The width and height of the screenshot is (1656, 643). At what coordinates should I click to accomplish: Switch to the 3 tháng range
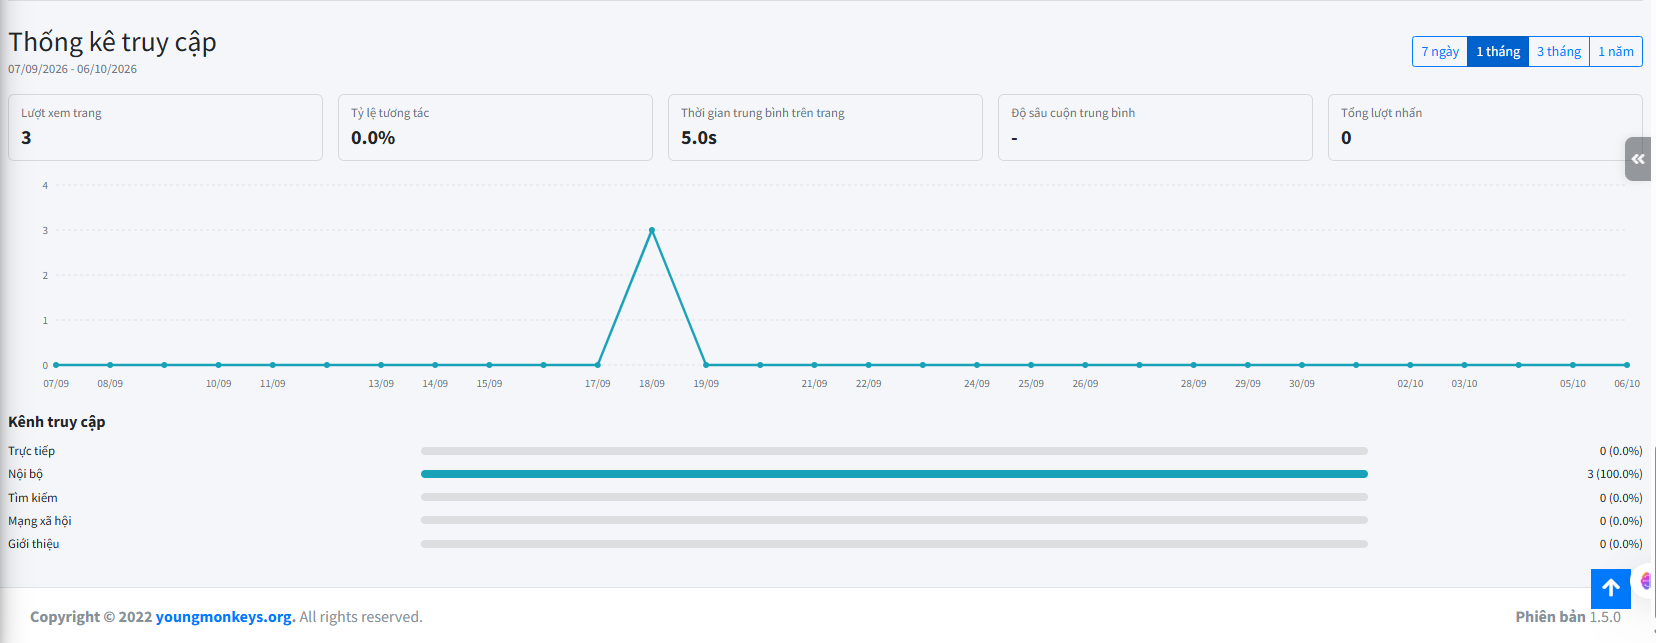1559,52
